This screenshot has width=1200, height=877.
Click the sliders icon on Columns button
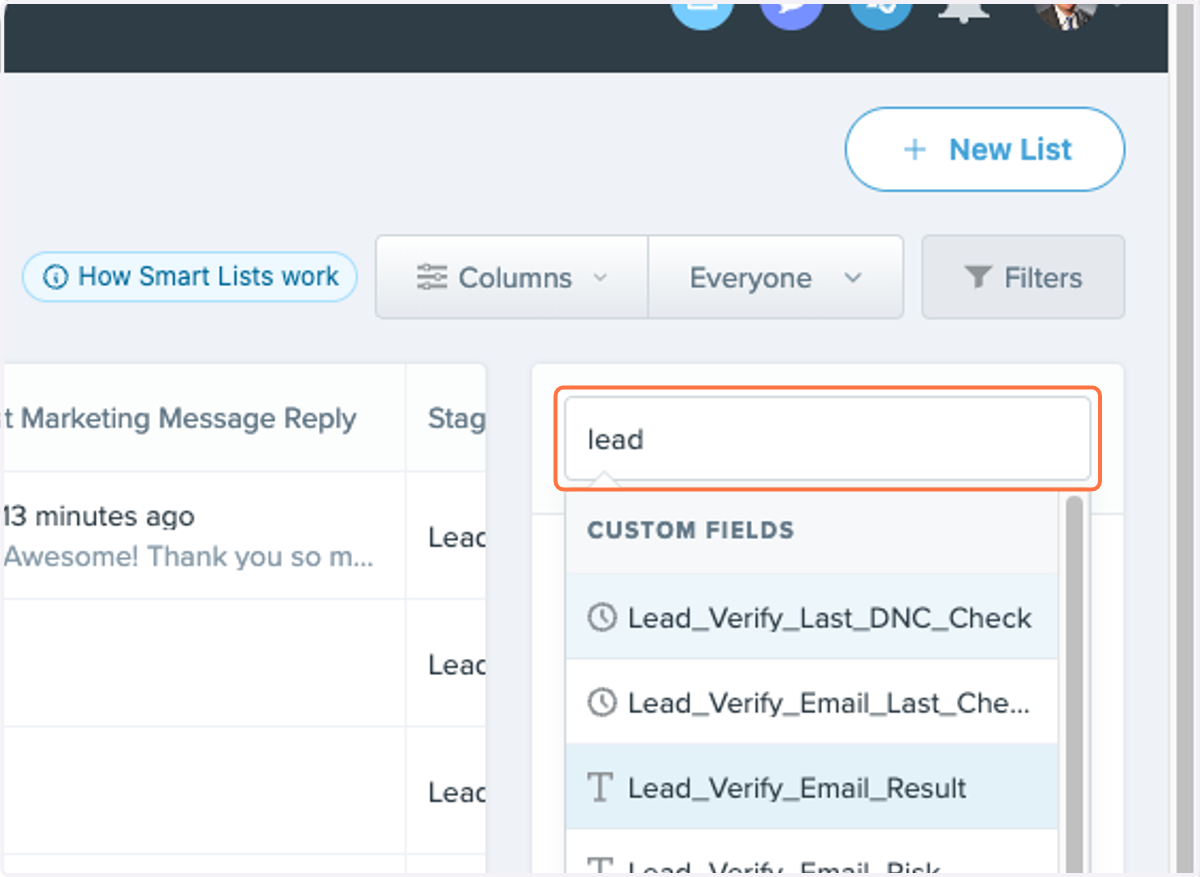click(x=432, y=277)
